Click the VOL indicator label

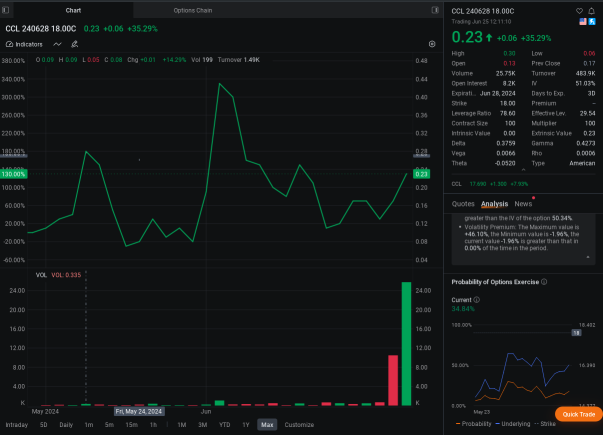(41, 275)
